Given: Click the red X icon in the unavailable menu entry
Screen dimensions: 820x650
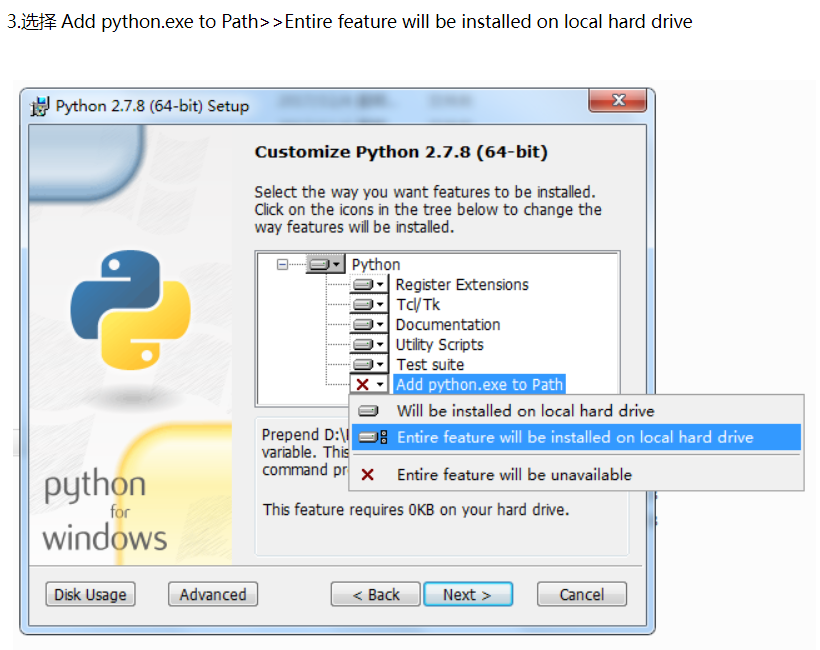Looking at the screenshot, I should [368, 475].
